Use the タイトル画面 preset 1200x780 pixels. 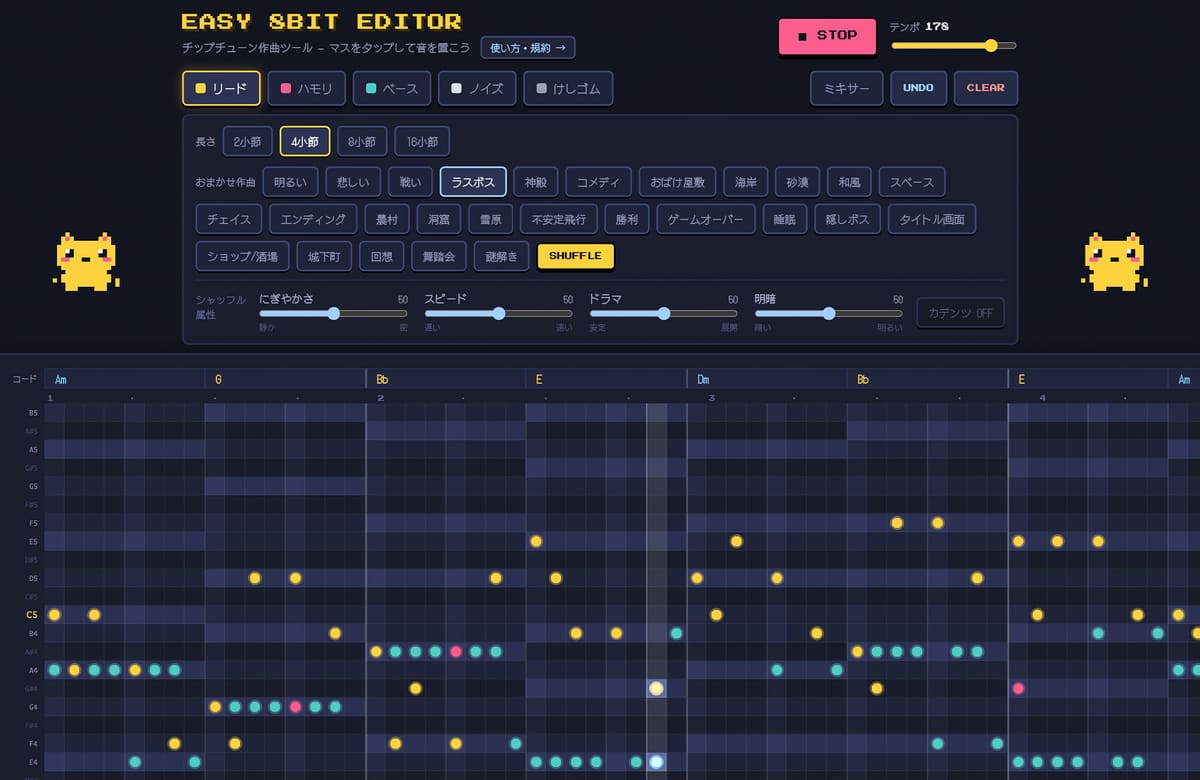pos(931,219)
